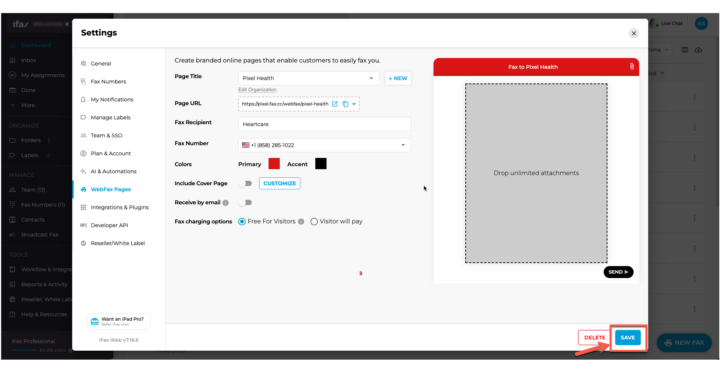
Task: Open Broadcast Fax in background sidebar
Action: pos(39,235)
